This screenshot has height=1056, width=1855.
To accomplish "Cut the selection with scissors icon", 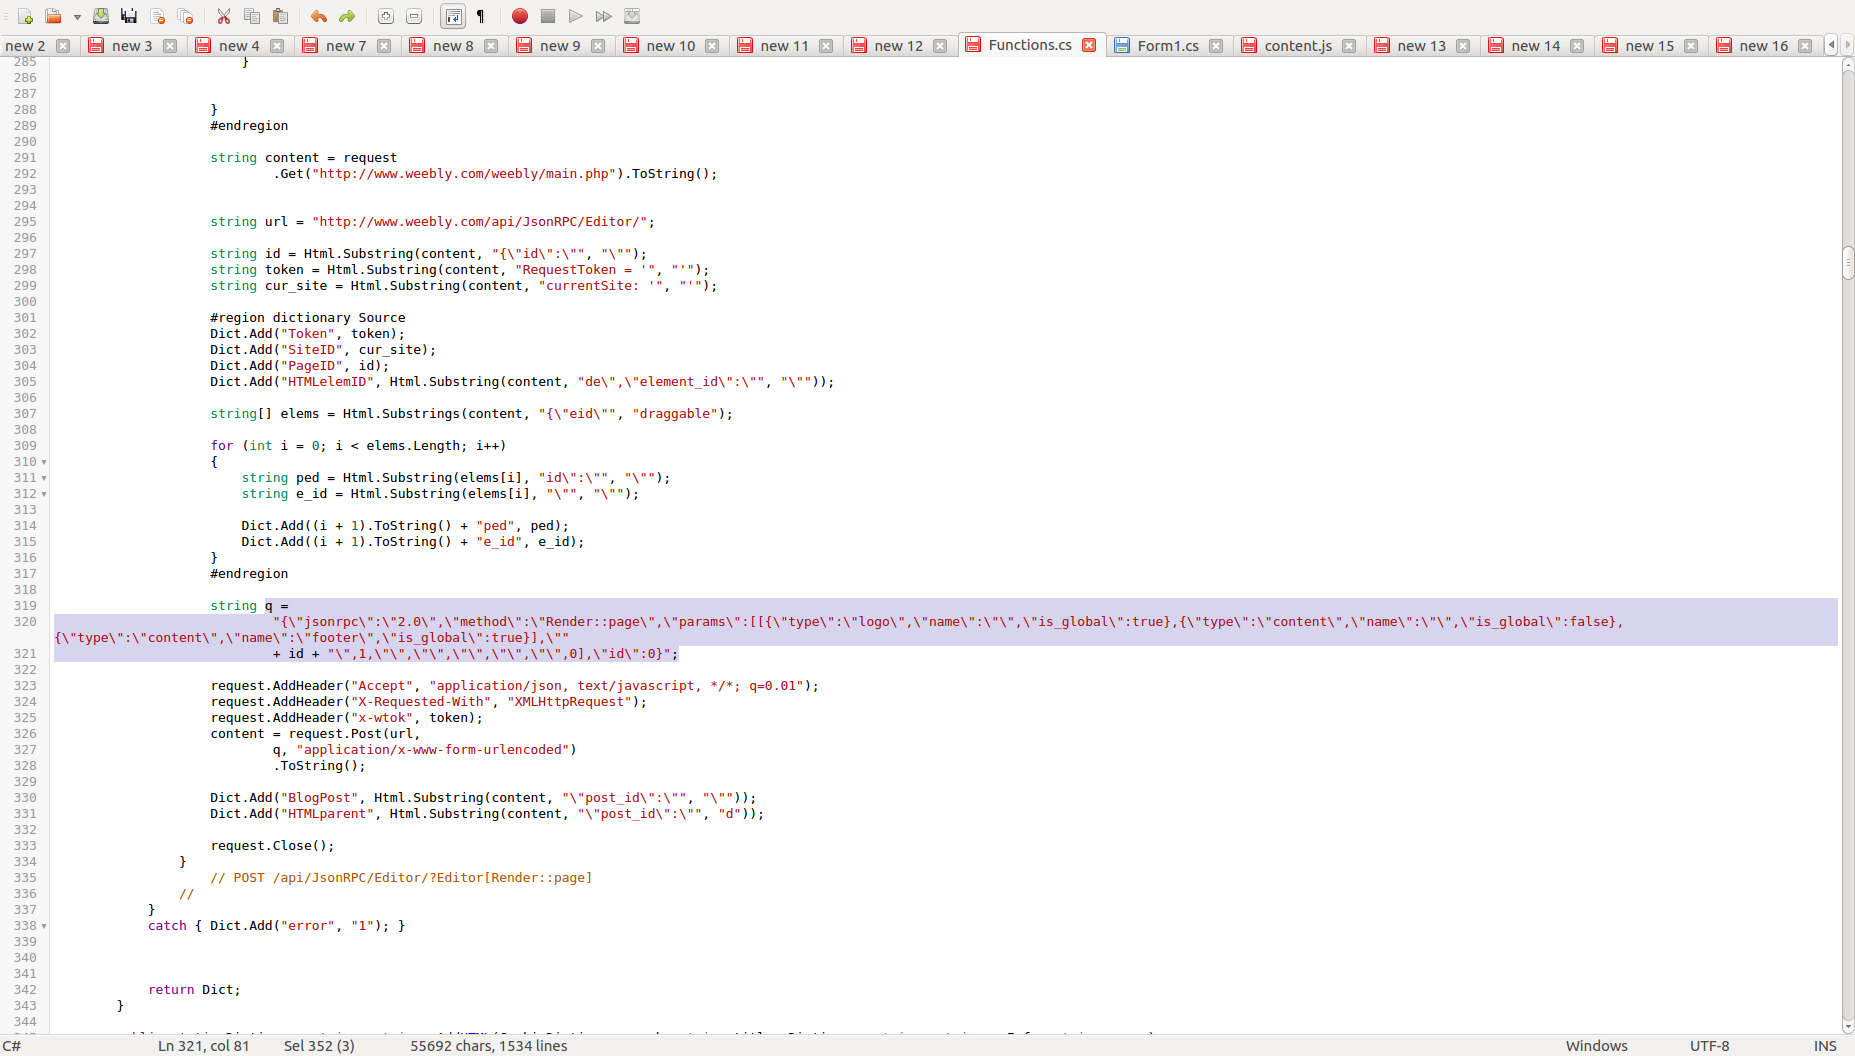I will [x=224, y=16].
